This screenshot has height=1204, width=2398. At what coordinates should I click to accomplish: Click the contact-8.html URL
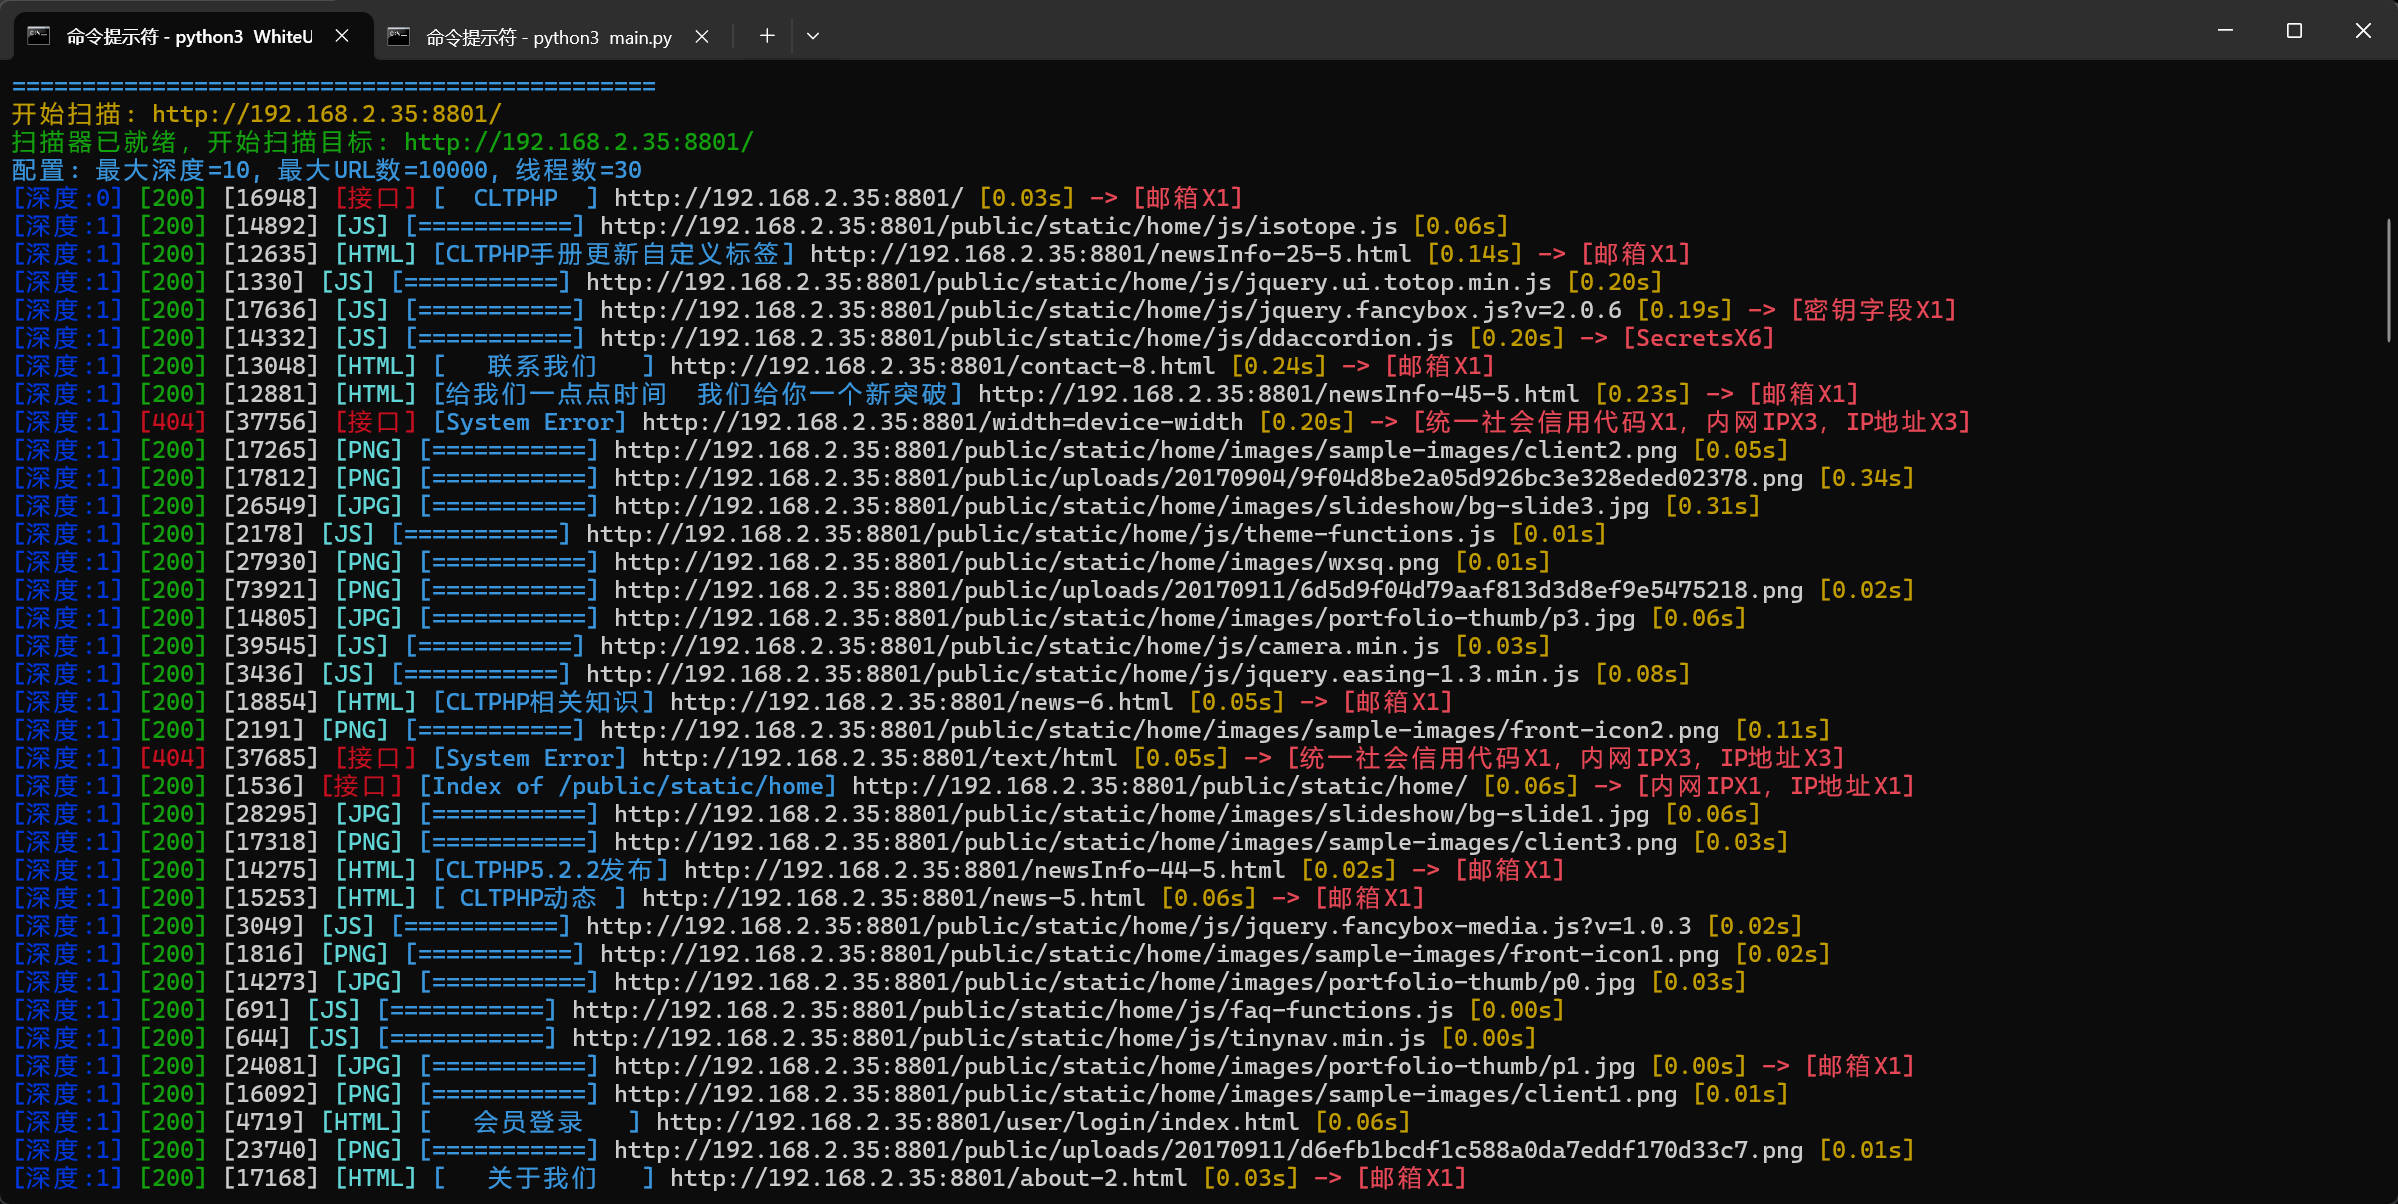click(942, 367)
